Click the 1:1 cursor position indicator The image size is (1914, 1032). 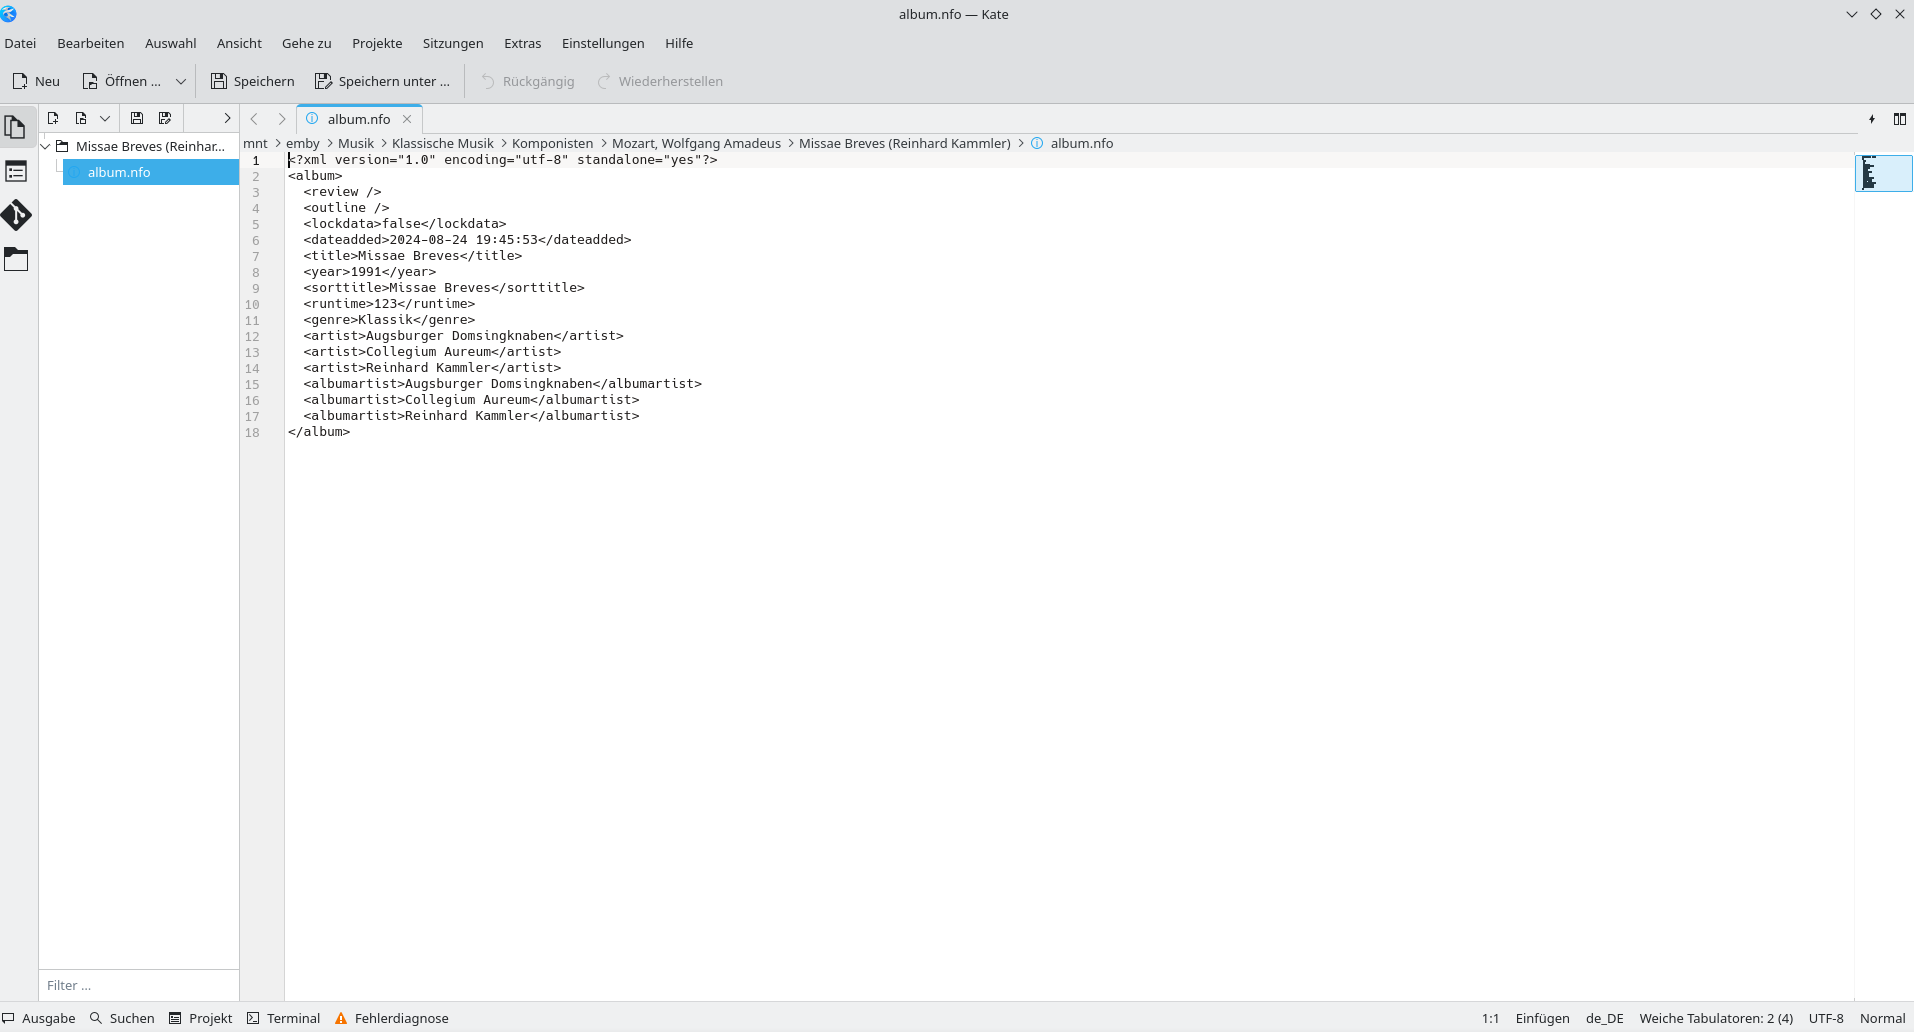1490,1018
